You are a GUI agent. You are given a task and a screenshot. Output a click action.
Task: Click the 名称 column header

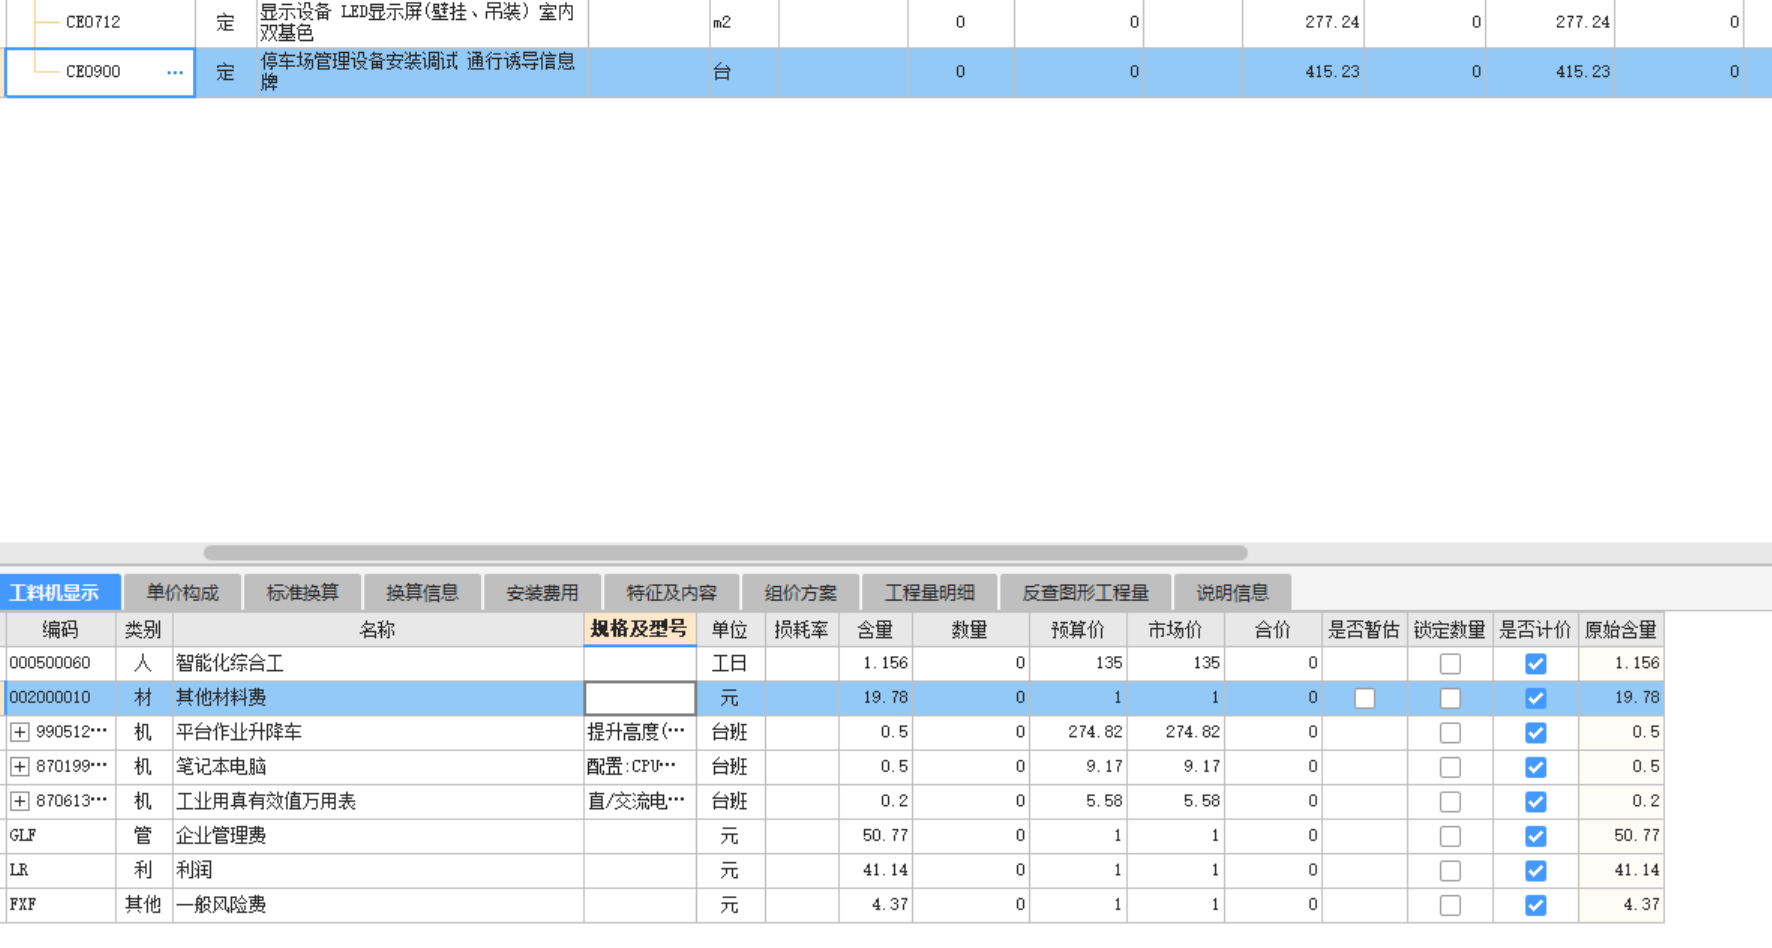click(x=378, y=629)
